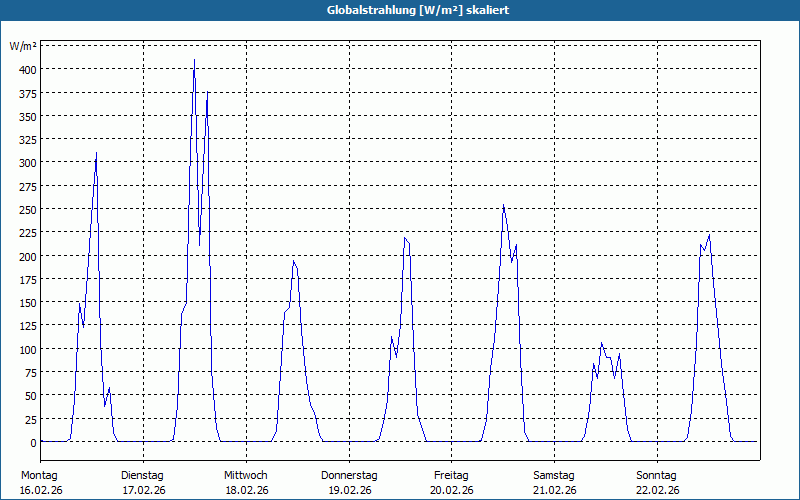
Task: Click Tuesday's highest radiation peak above 400
Action: [x=194, y=60]
